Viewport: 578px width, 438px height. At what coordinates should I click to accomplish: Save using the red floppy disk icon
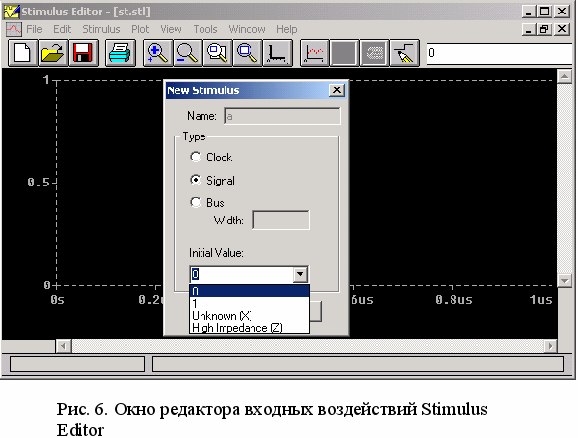(x=83, y=53)
